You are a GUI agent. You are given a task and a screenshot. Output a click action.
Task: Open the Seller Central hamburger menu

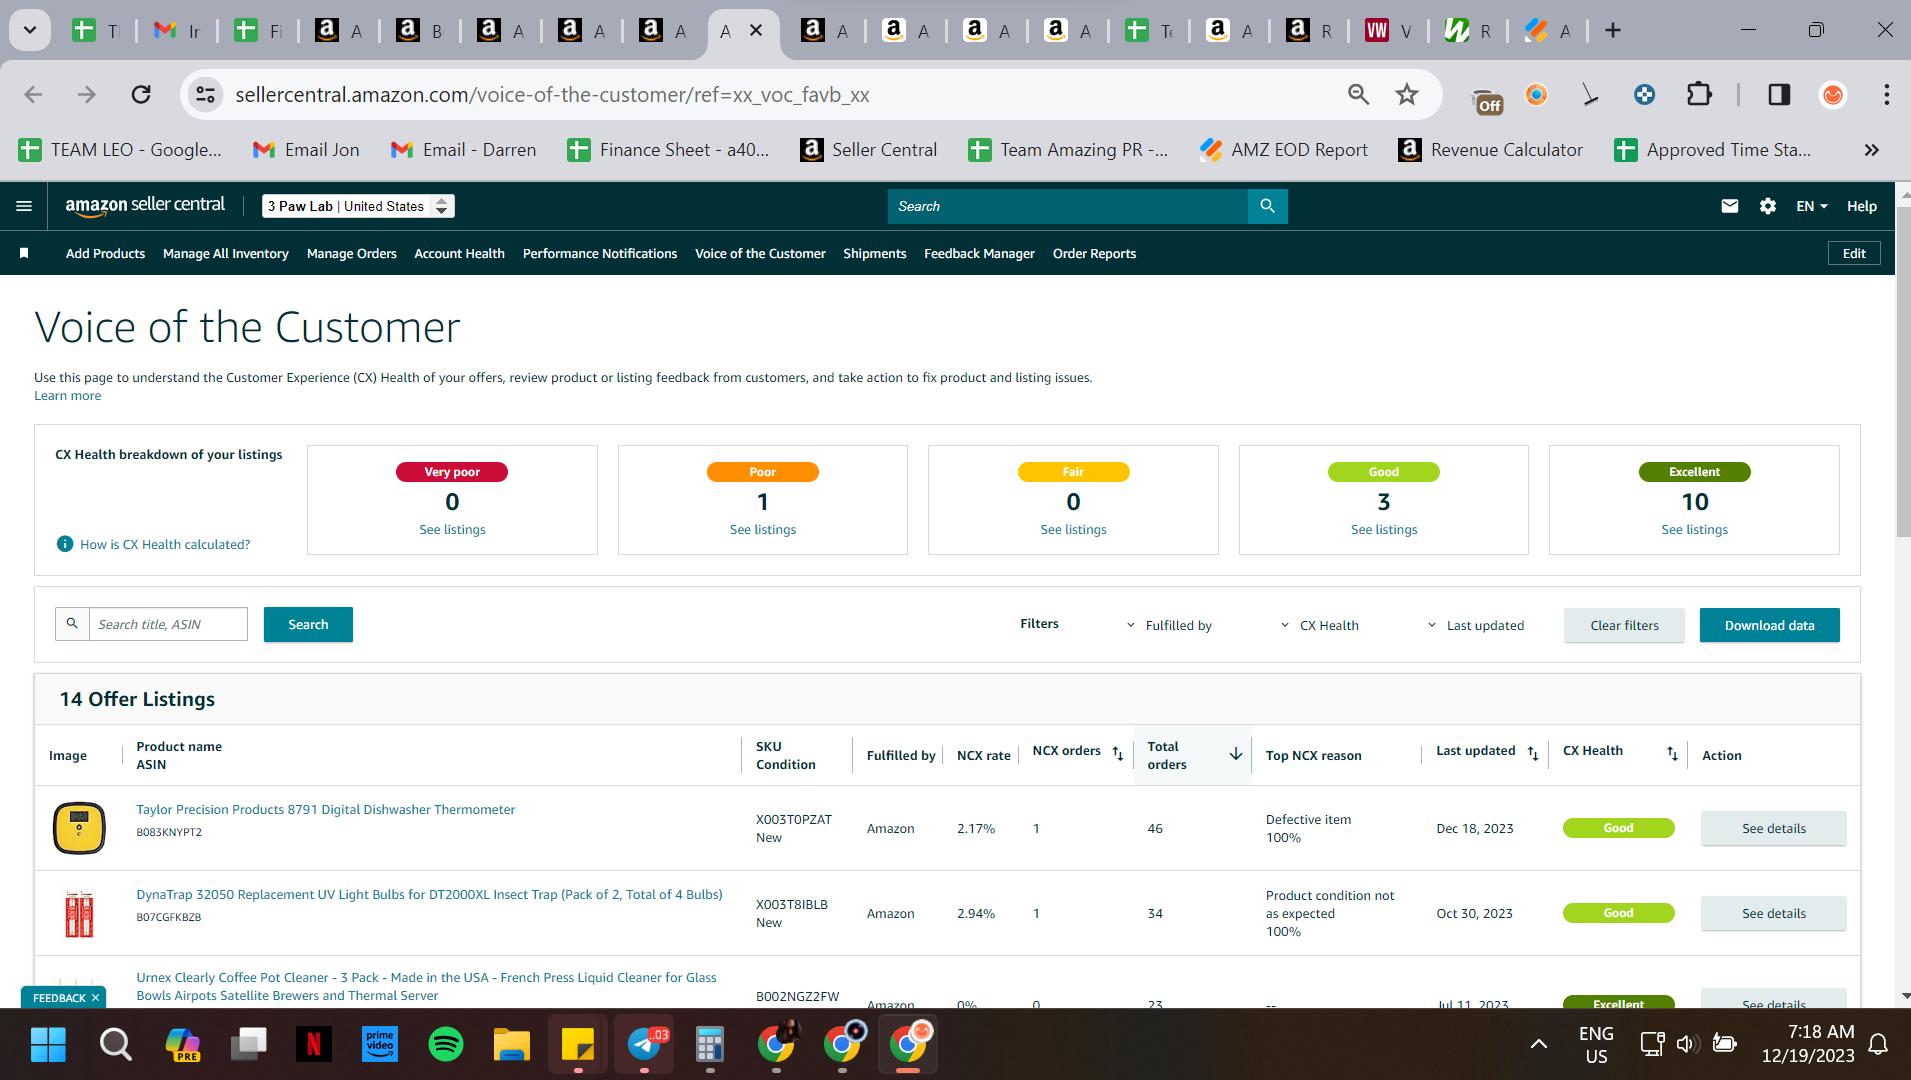coord(24,206)
